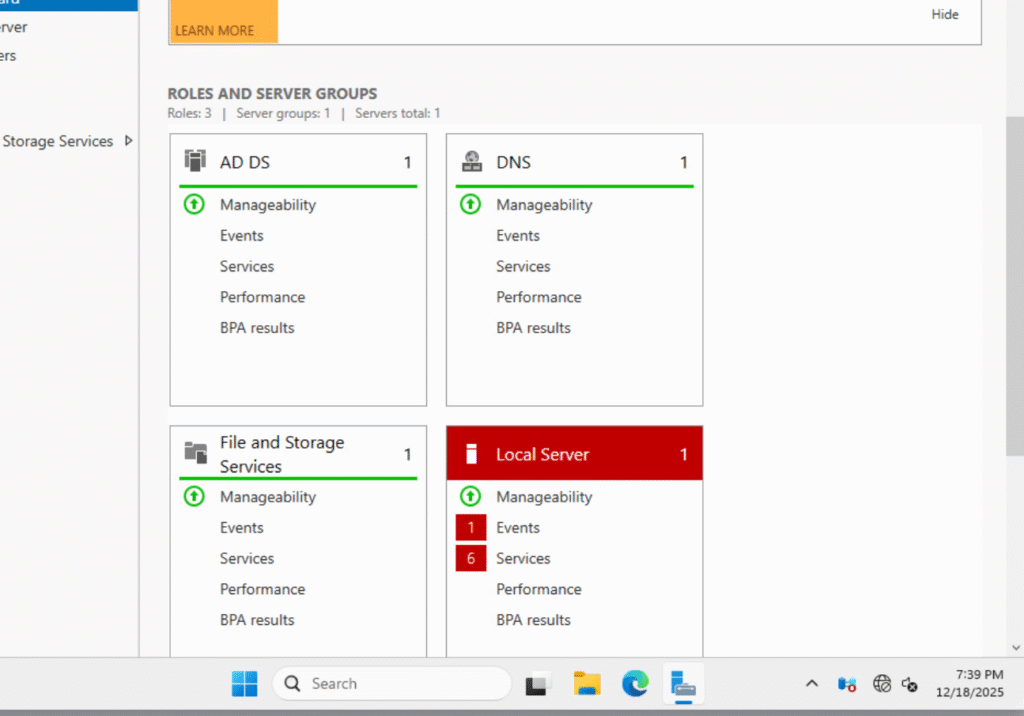Expand the Storage Services sidebar arrow
Image resolution: width=1024 pixels, height=716 pixels.
pyautogui.click(x=128, y=141)
